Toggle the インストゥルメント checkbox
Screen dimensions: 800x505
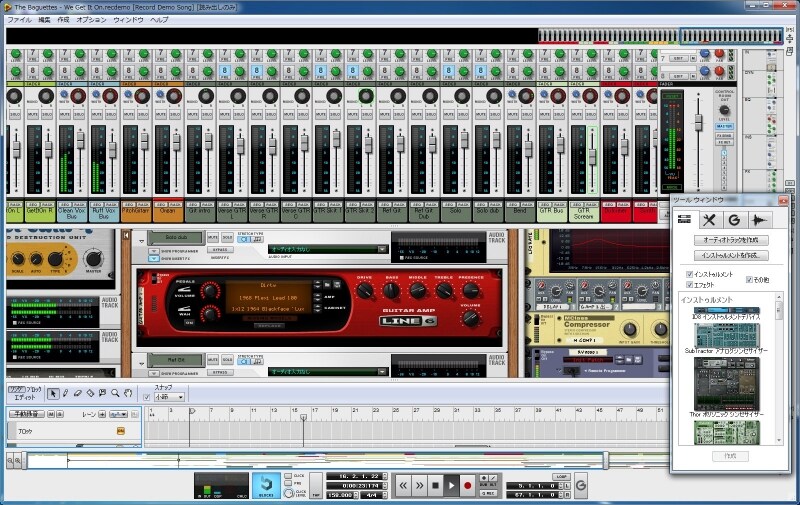coord(688,274)
